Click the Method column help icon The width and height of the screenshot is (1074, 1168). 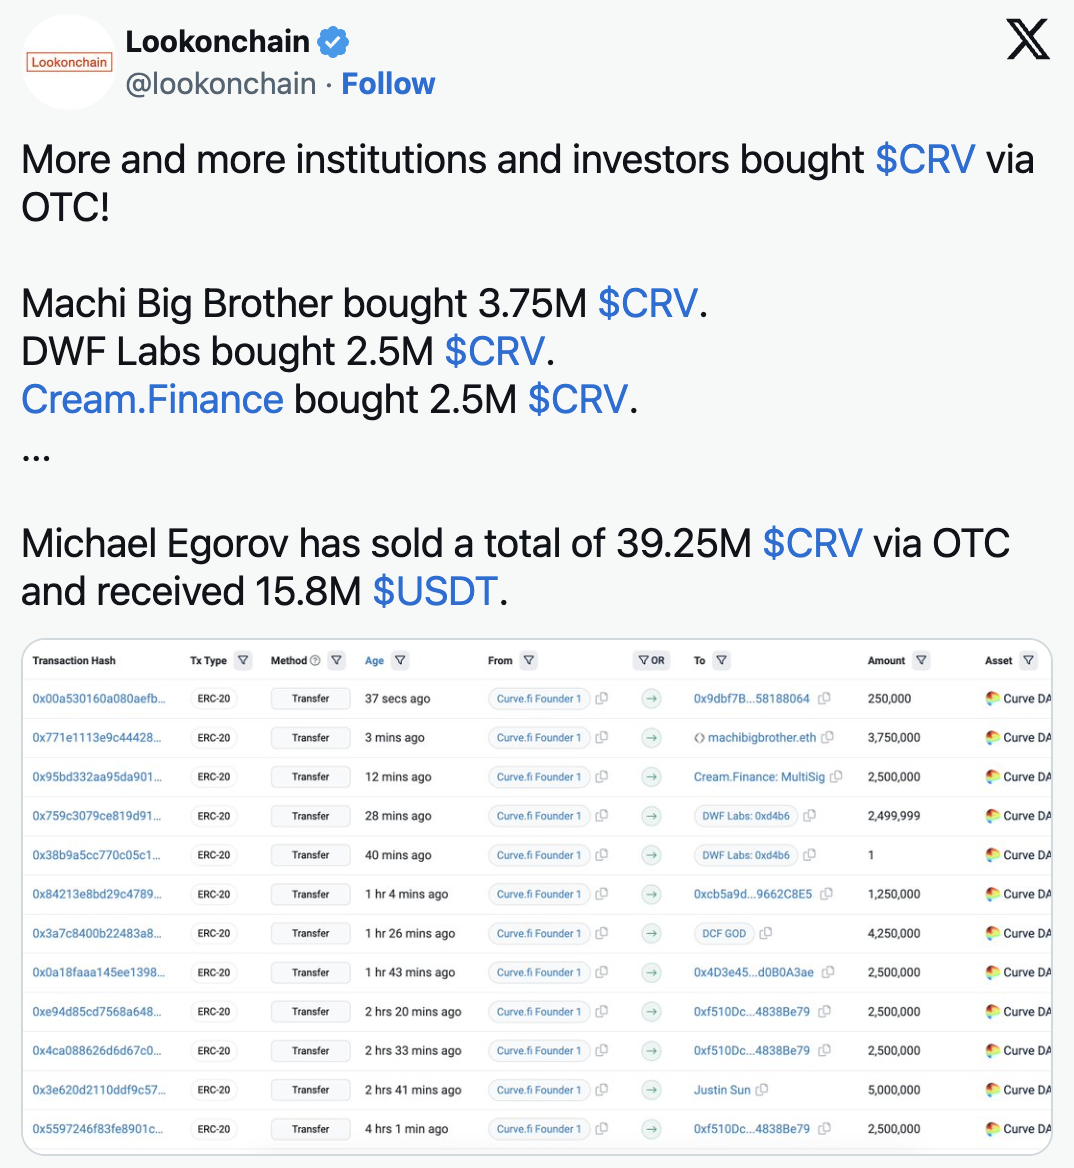(315, 661)
